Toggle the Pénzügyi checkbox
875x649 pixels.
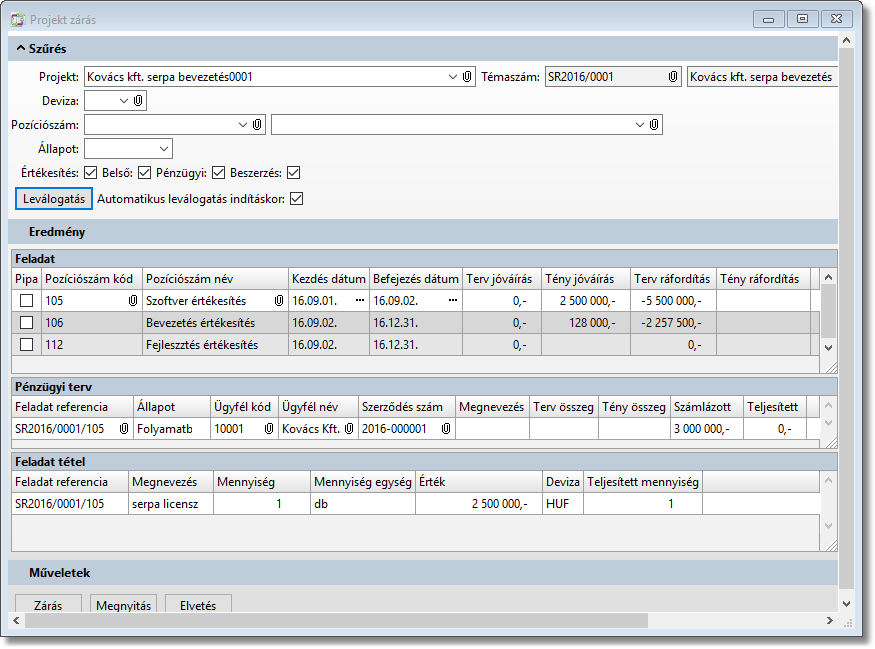(218, 173)
